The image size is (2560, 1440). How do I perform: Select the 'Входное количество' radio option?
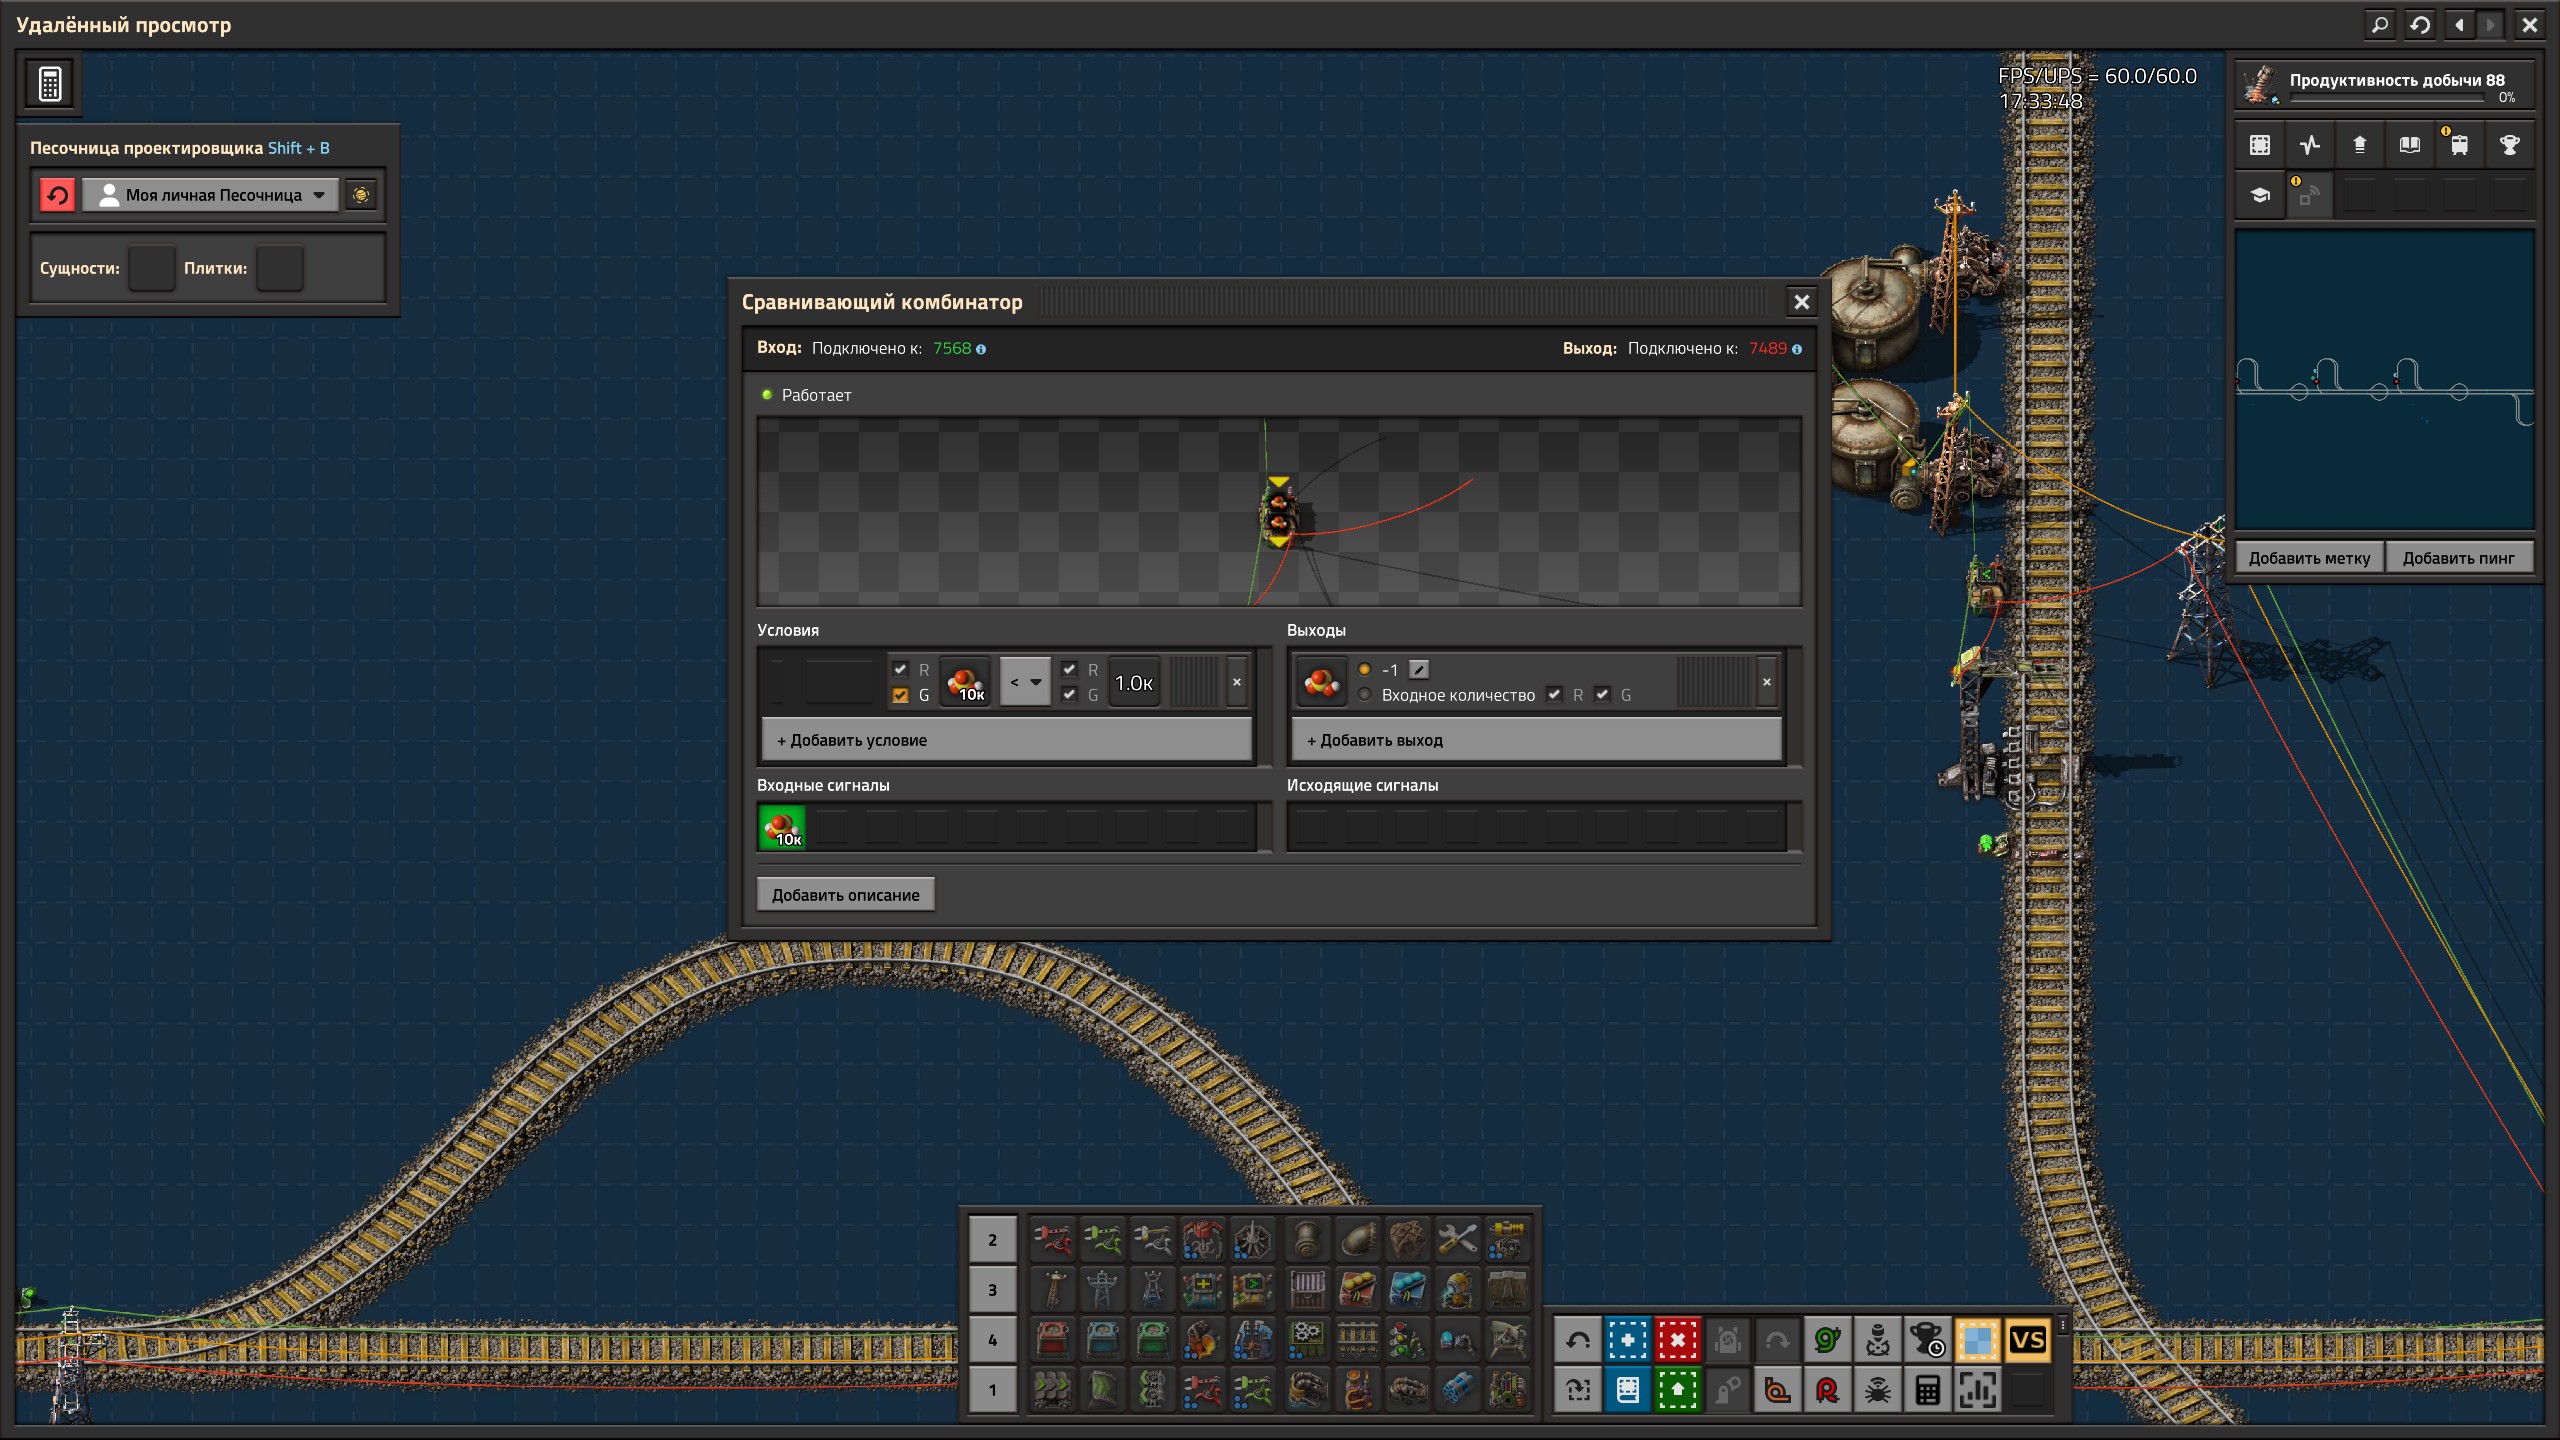[x=1365, y=694]
